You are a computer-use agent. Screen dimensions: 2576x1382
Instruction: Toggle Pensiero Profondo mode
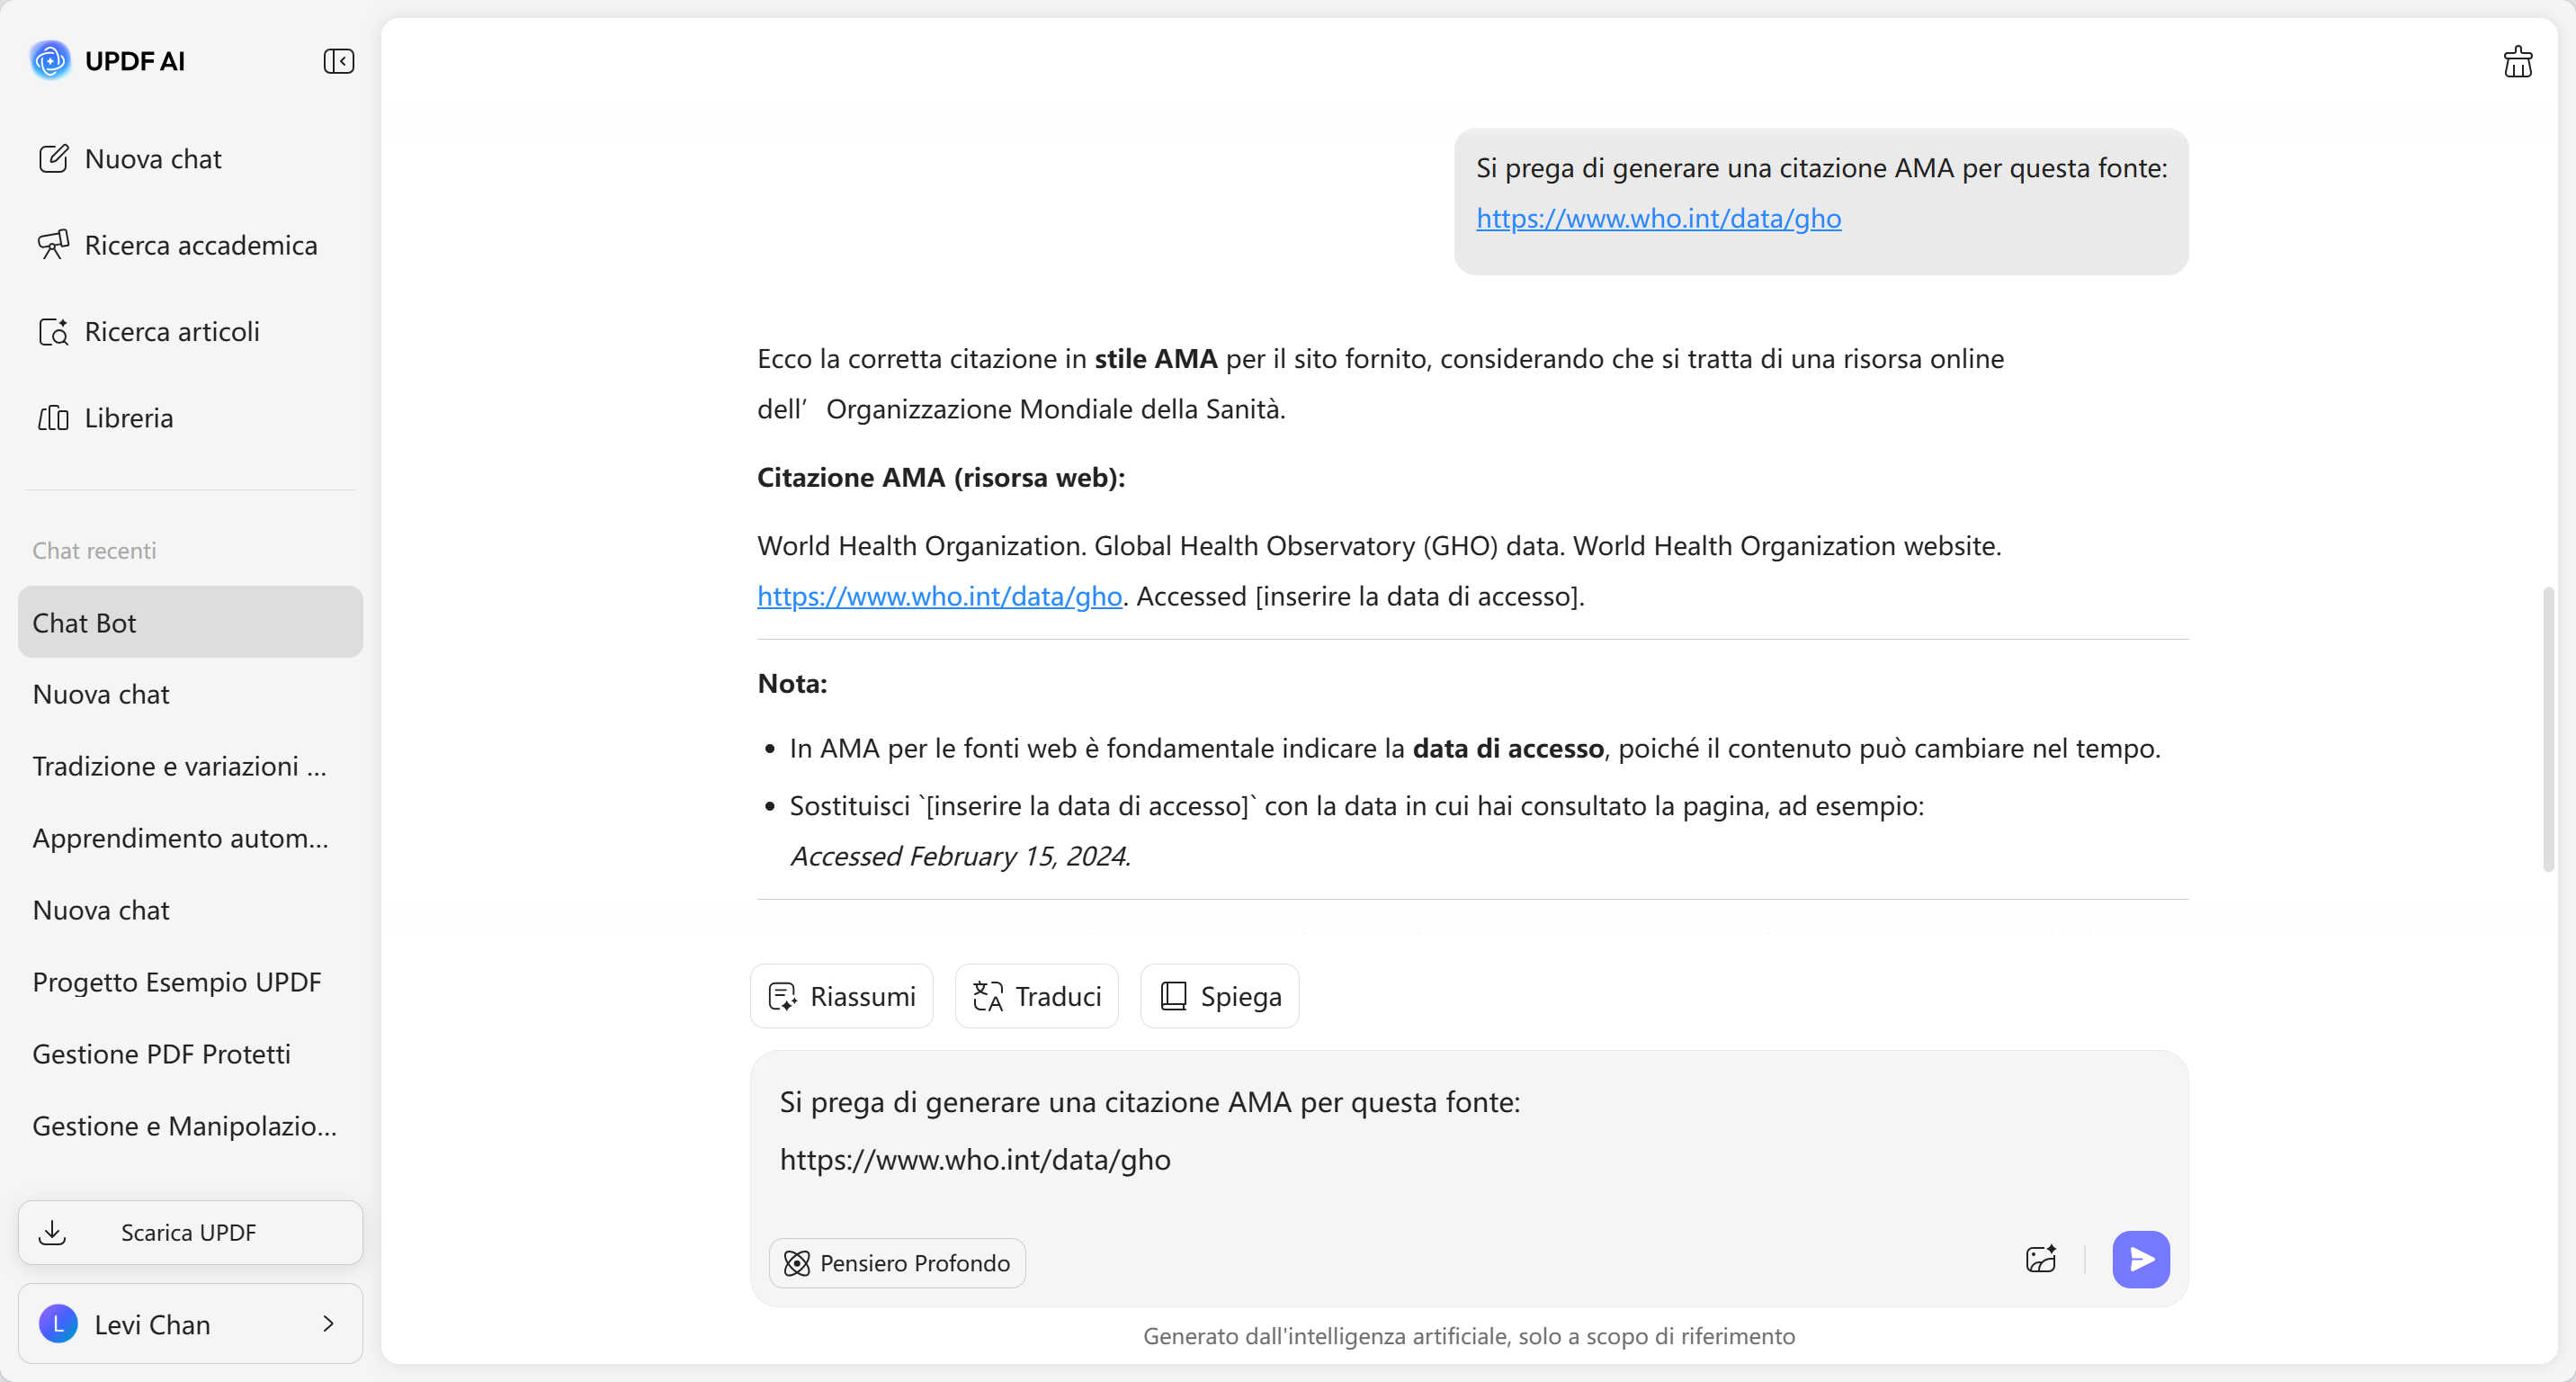897,1263
